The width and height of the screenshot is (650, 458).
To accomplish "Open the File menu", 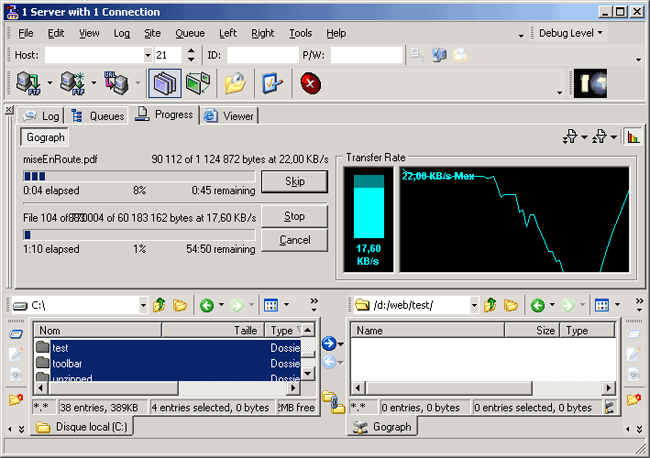I will tap(26, 33).
